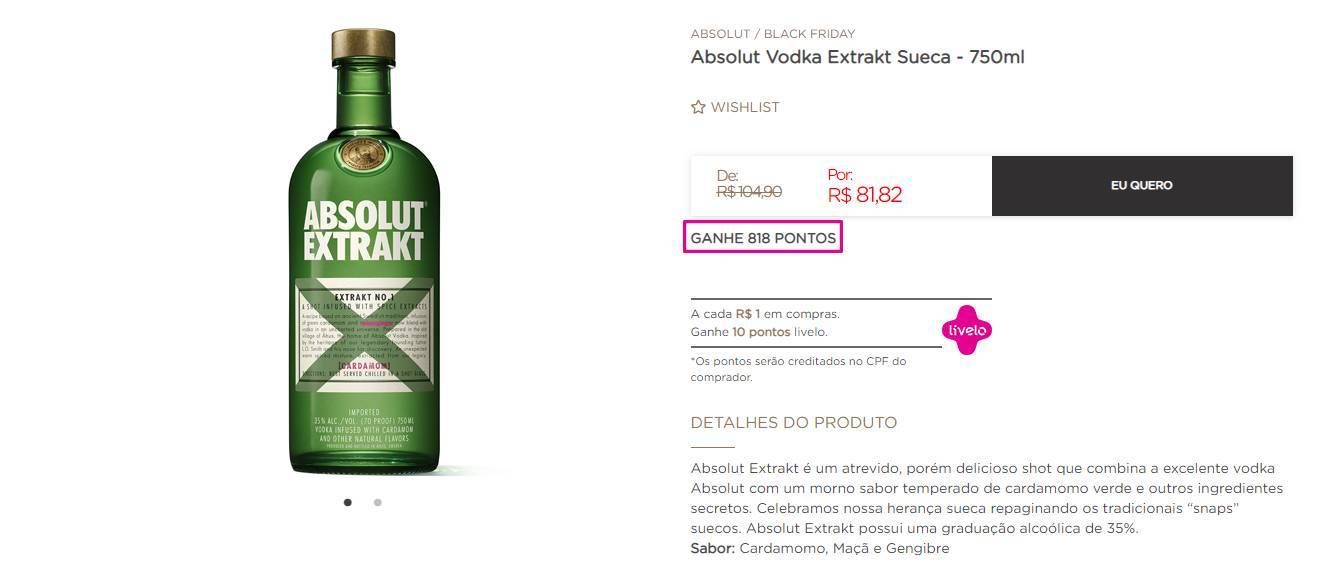Click the EU QUERO buy button
1329x568 pixels.
click(1142, 186)
